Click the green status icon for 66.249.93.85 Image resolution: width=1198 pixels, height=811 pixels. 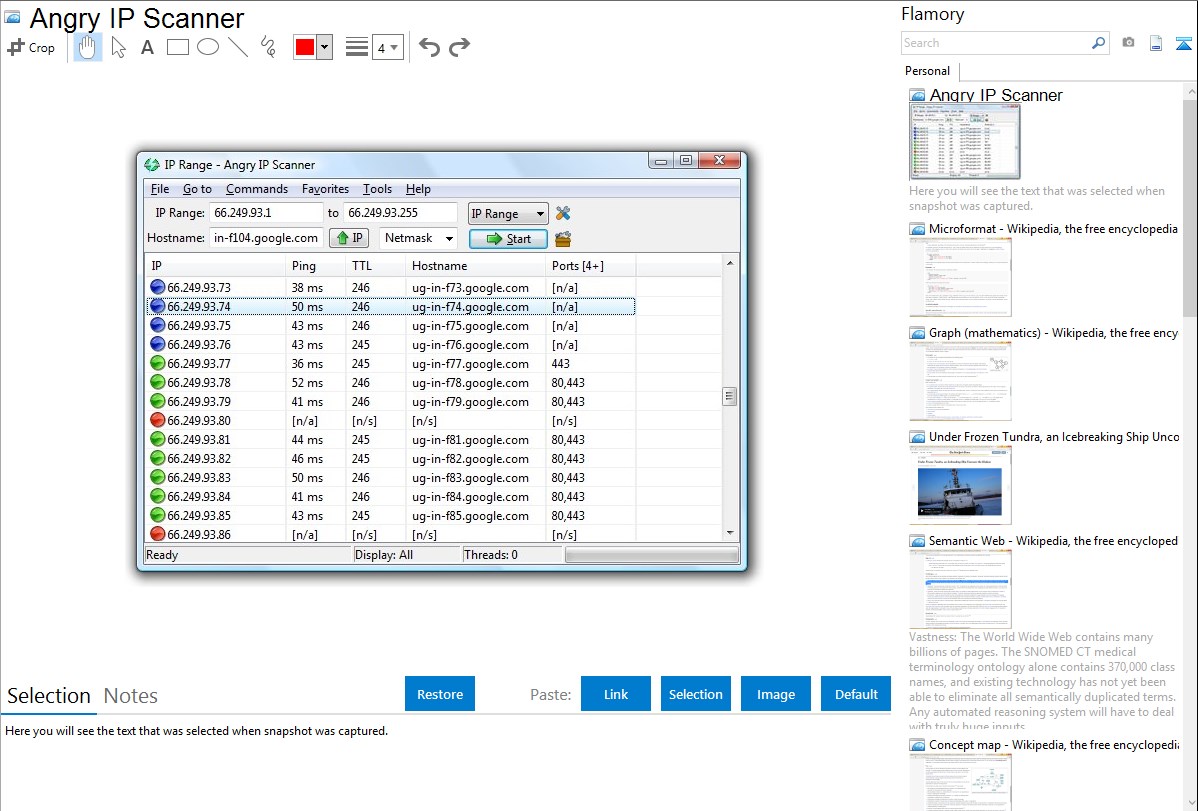(157, 515)
